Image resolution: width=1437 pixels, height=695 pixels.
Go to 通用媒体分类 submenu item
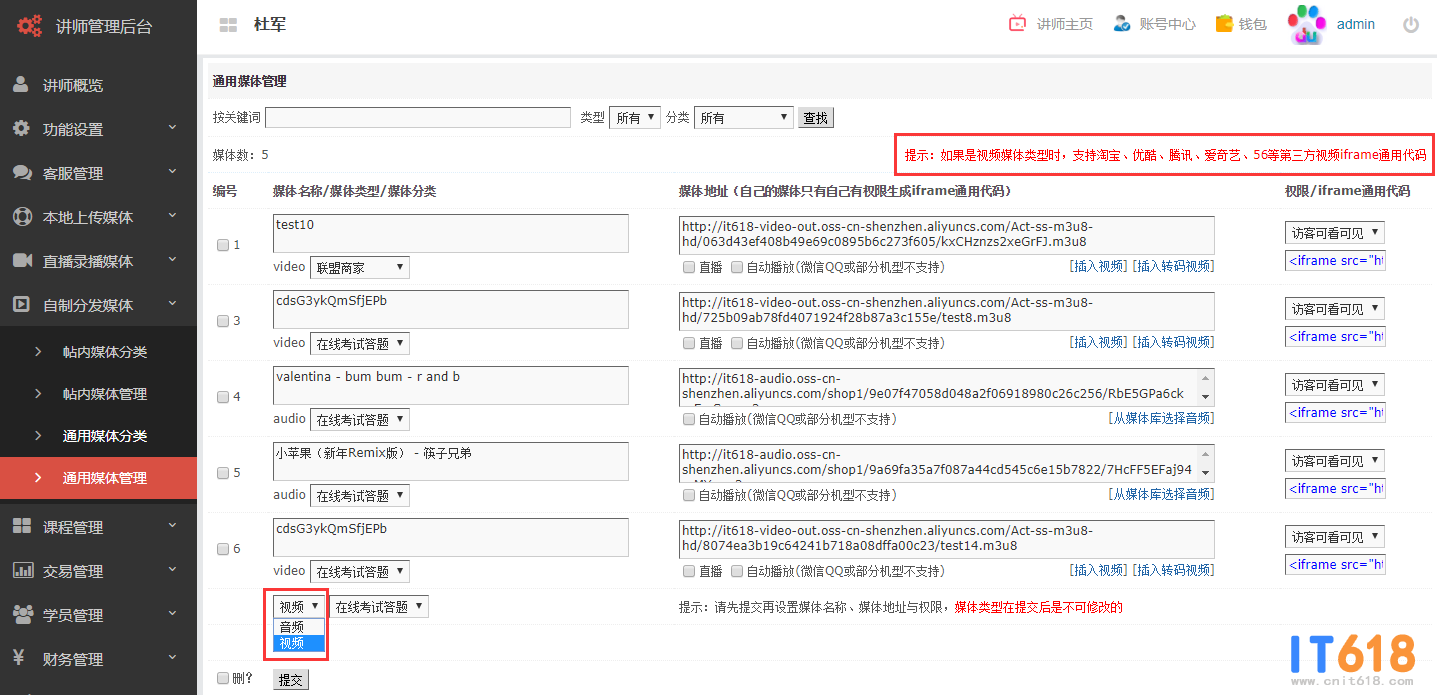point(104,436)
